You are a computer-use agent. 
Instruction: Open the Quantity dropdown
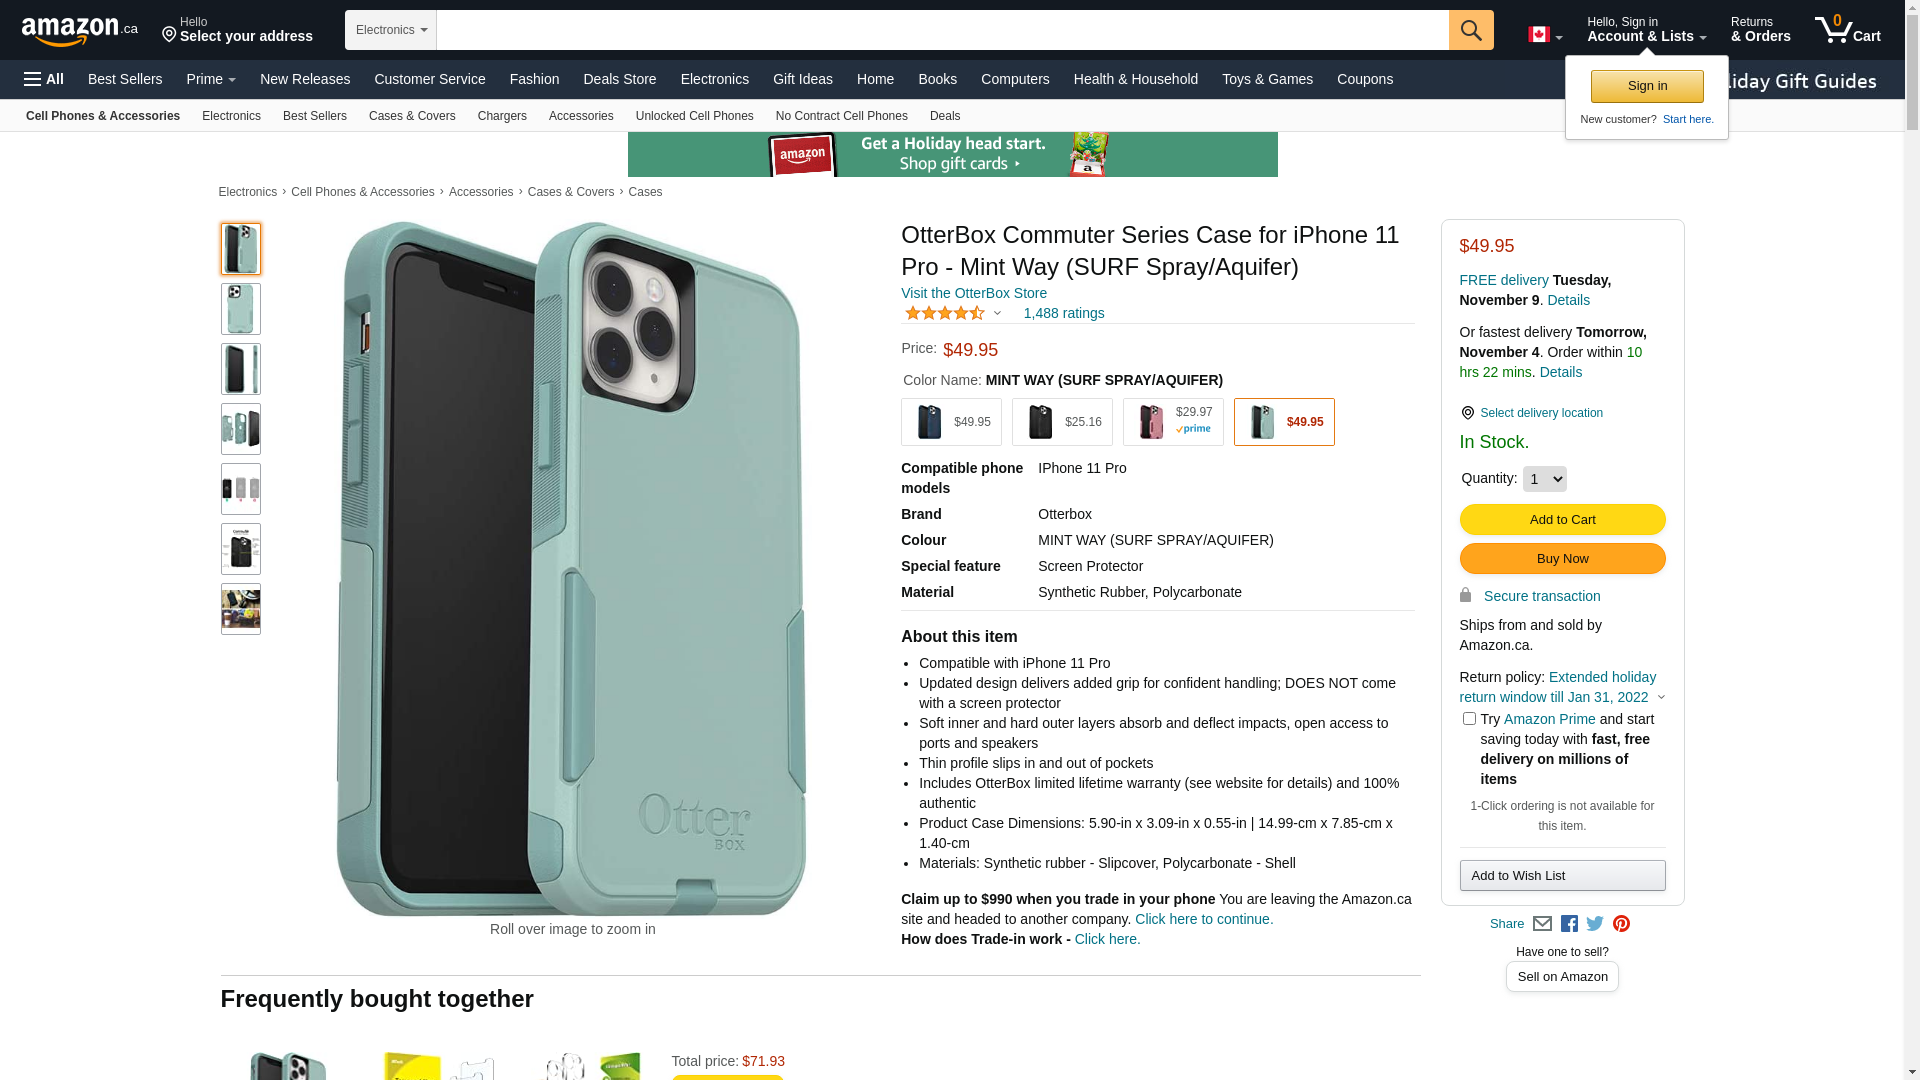1544,479
